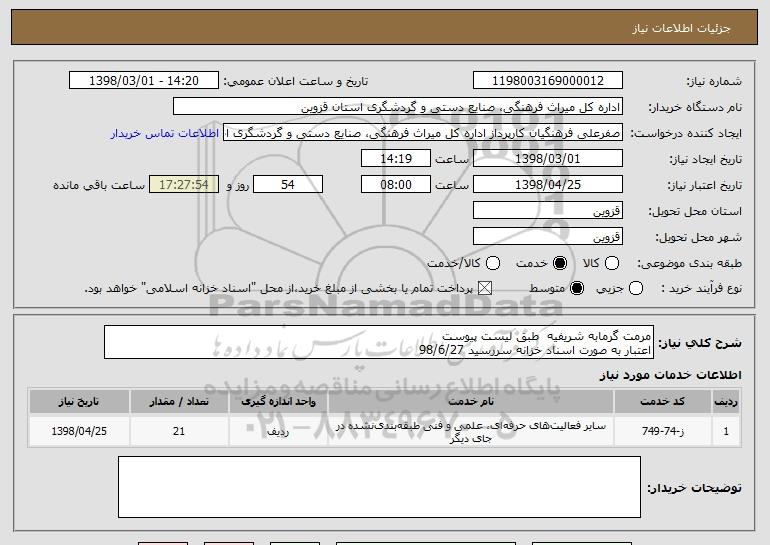Image resolution: width=770 pixels, height=545 pixels.
Task: Click the countdown timer 17:27:54
Action: click(184, 185)
